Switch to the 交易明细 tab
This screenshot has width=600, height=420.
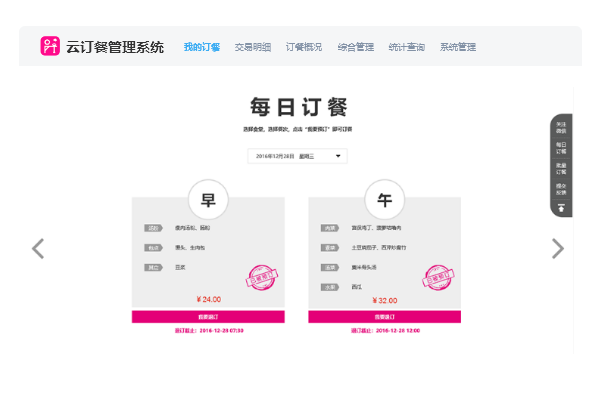click(x=253, y=47)
